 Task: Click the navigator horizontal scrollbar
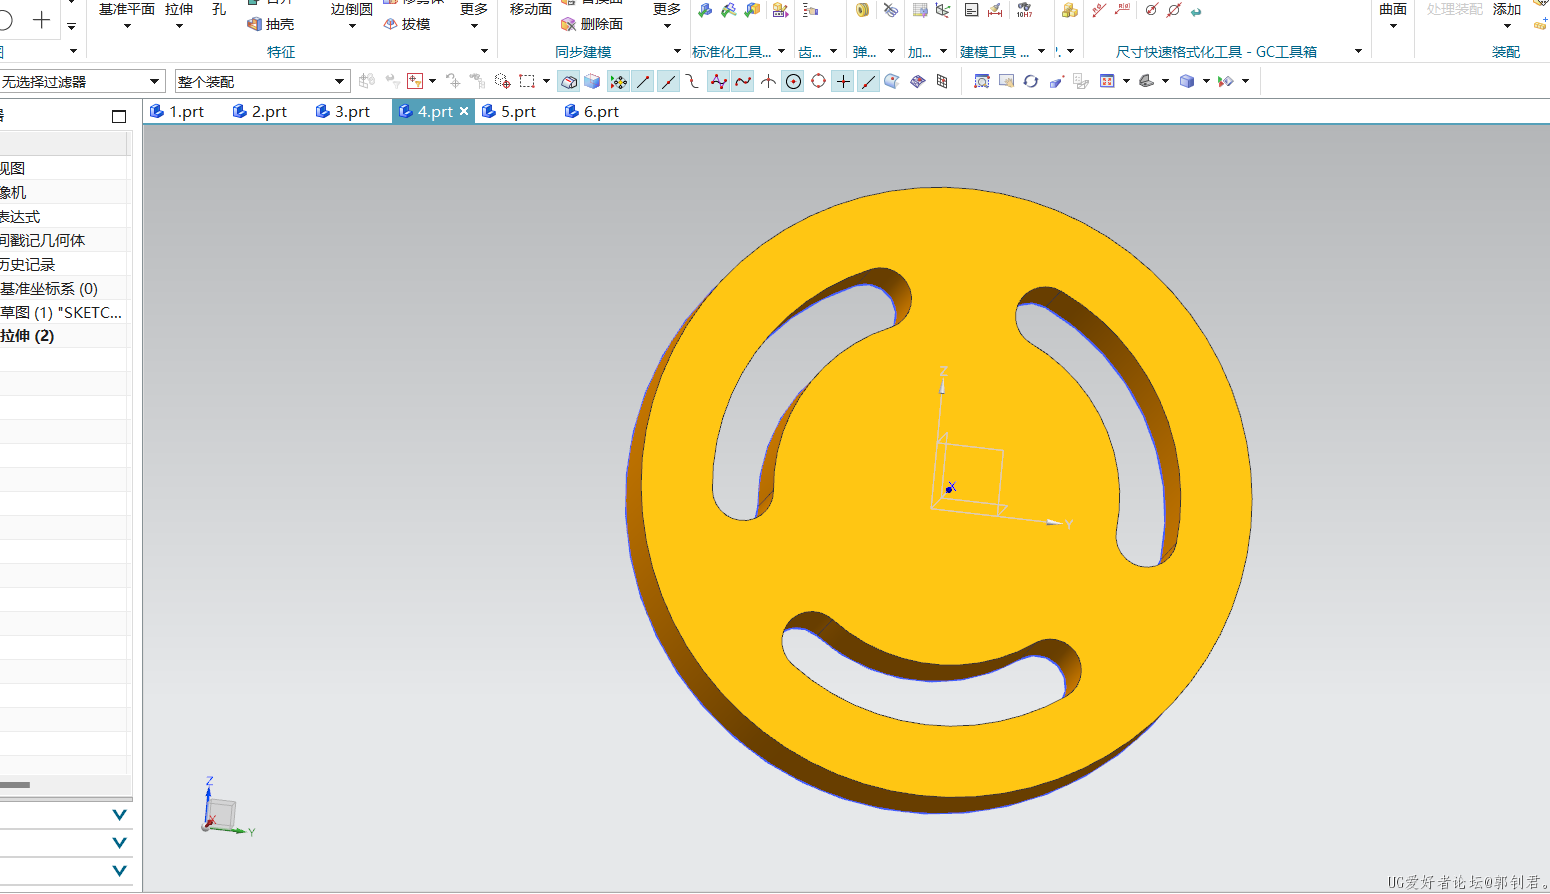tap(15, 785)
